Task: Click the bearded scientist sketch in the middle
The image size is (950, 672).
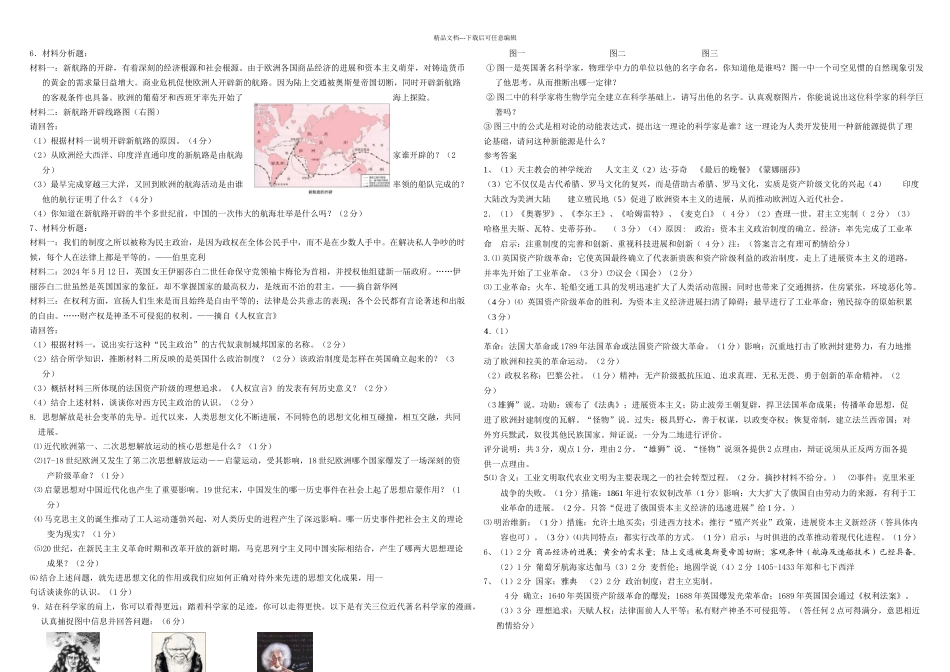Action: [x=178, y=651]
